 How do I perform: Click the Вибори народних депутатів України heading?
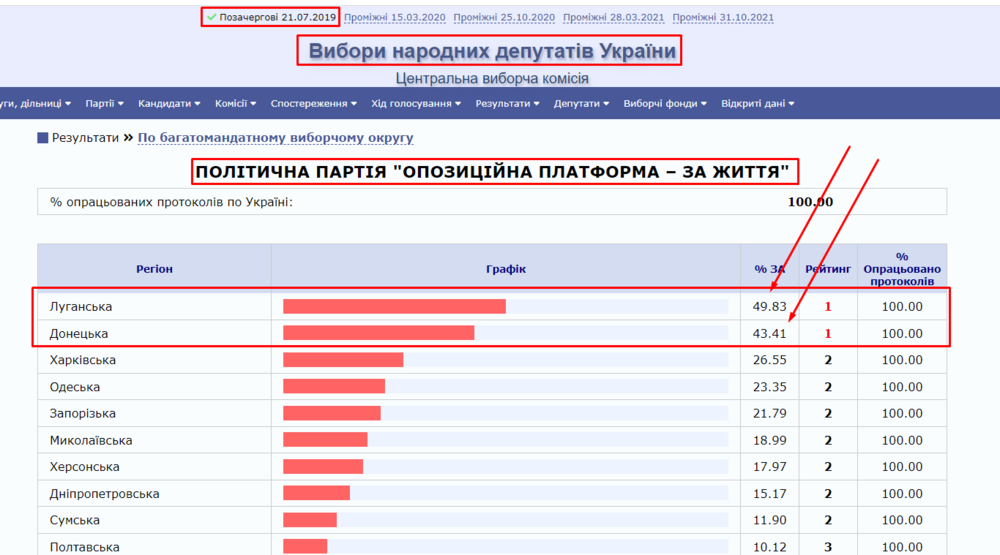point(492,51)
